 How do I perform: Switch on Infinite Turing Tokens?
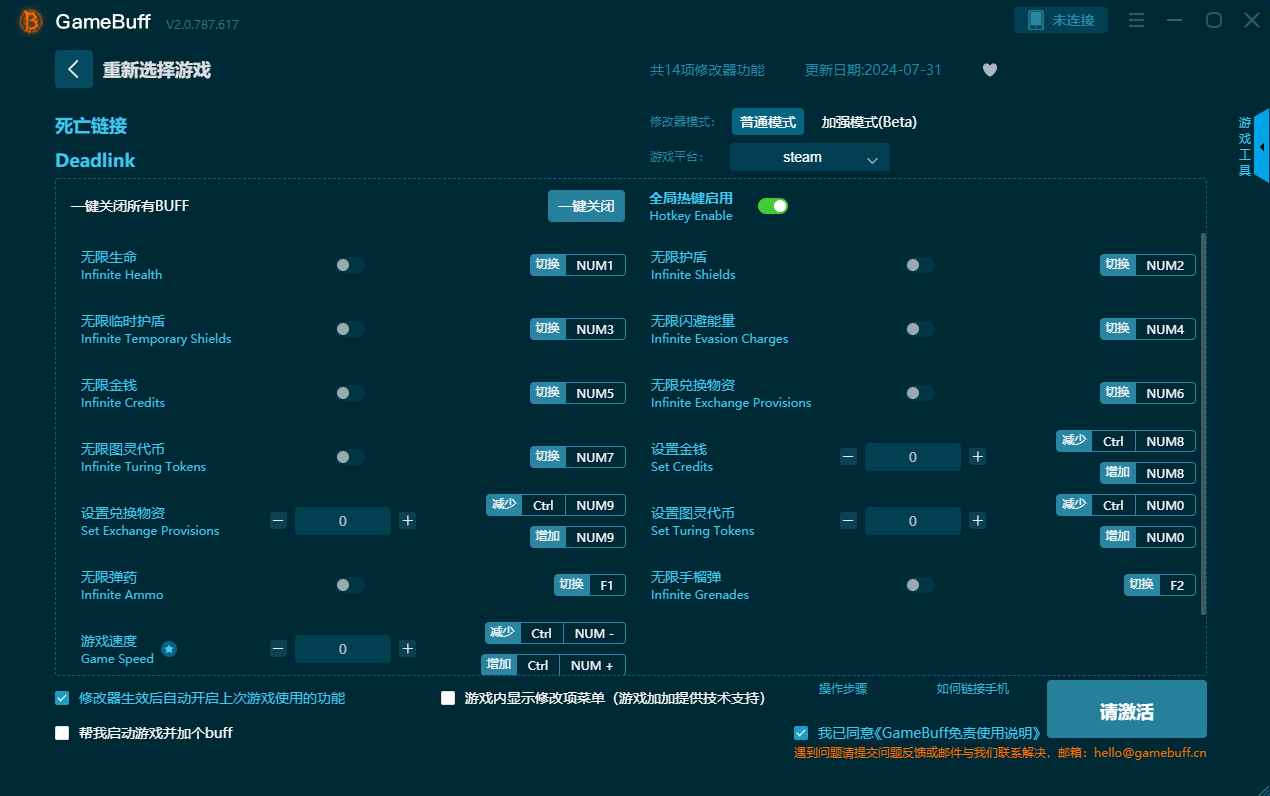point(350,457)
